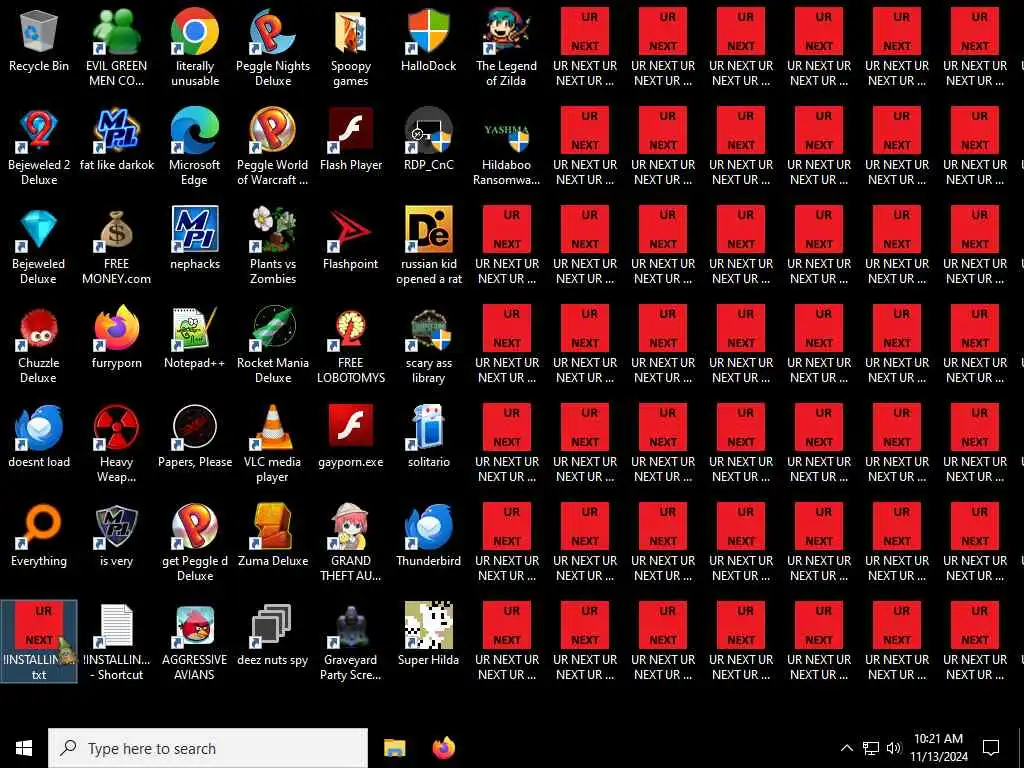Viewport: 1024px width, 768px height.
Task: Launch Firefox from the taskbar
Action: [444, 748]
